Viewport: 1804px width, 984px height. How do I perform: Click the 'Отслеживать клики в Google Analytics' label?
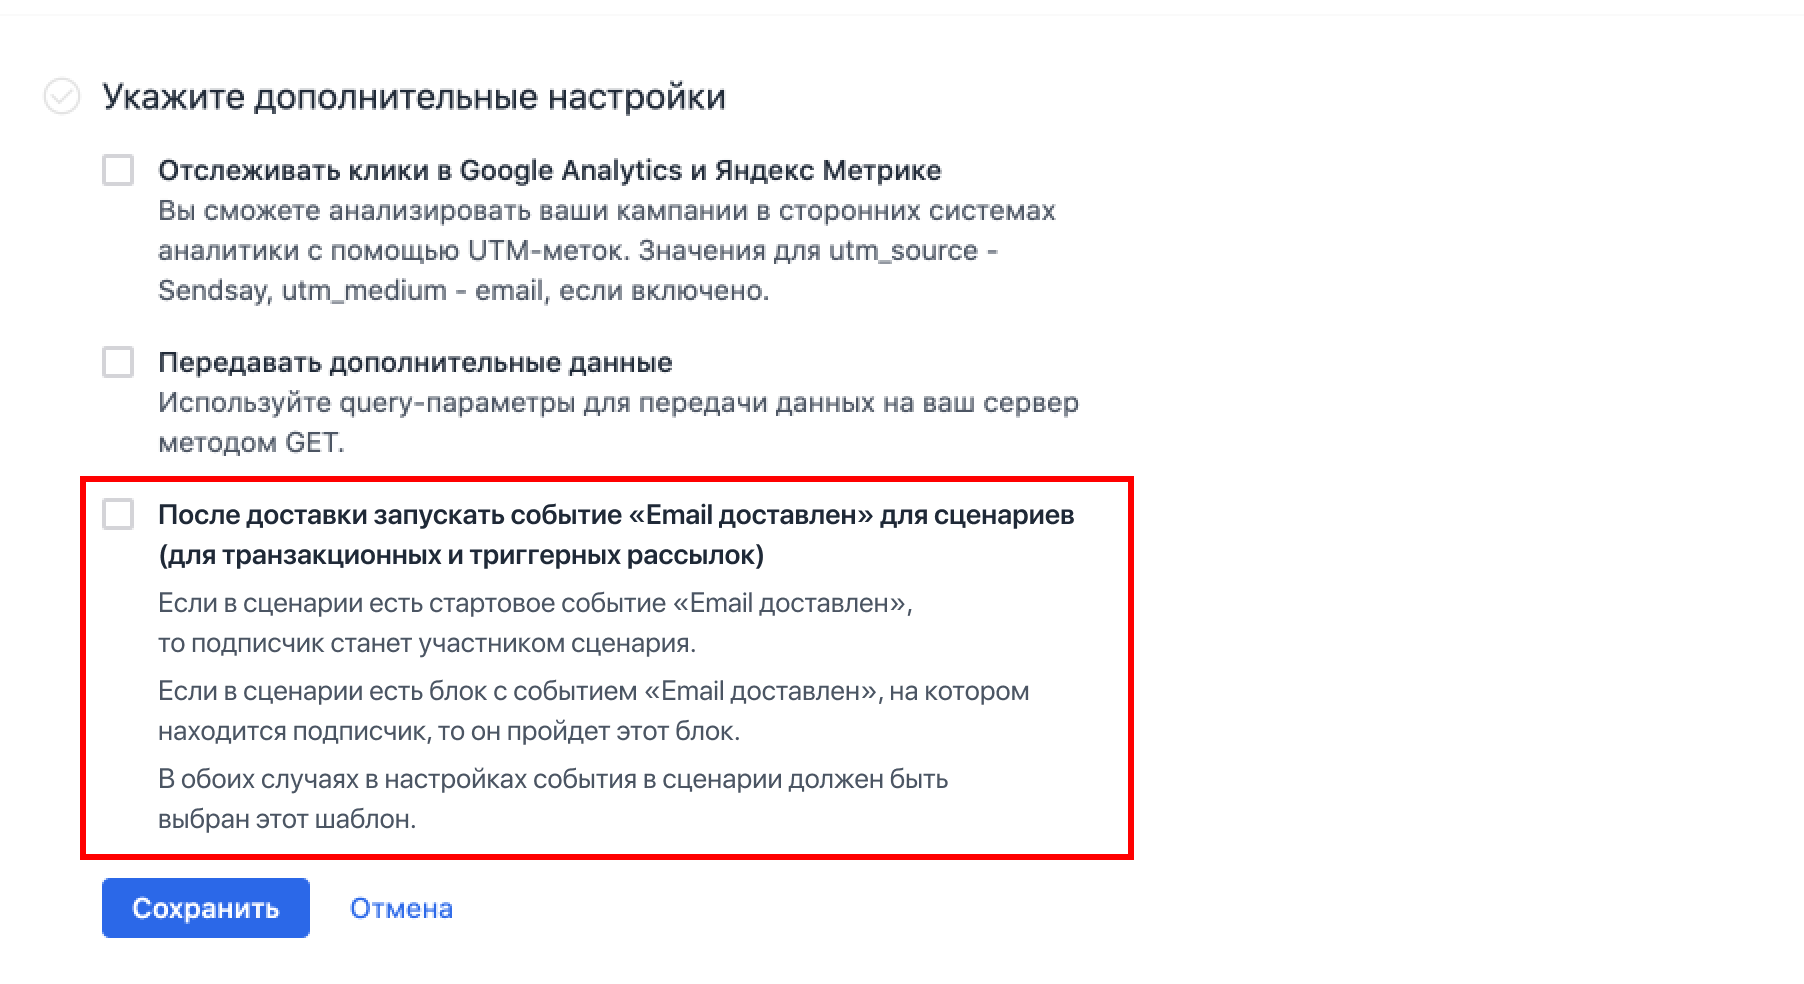tap(549, 170)
